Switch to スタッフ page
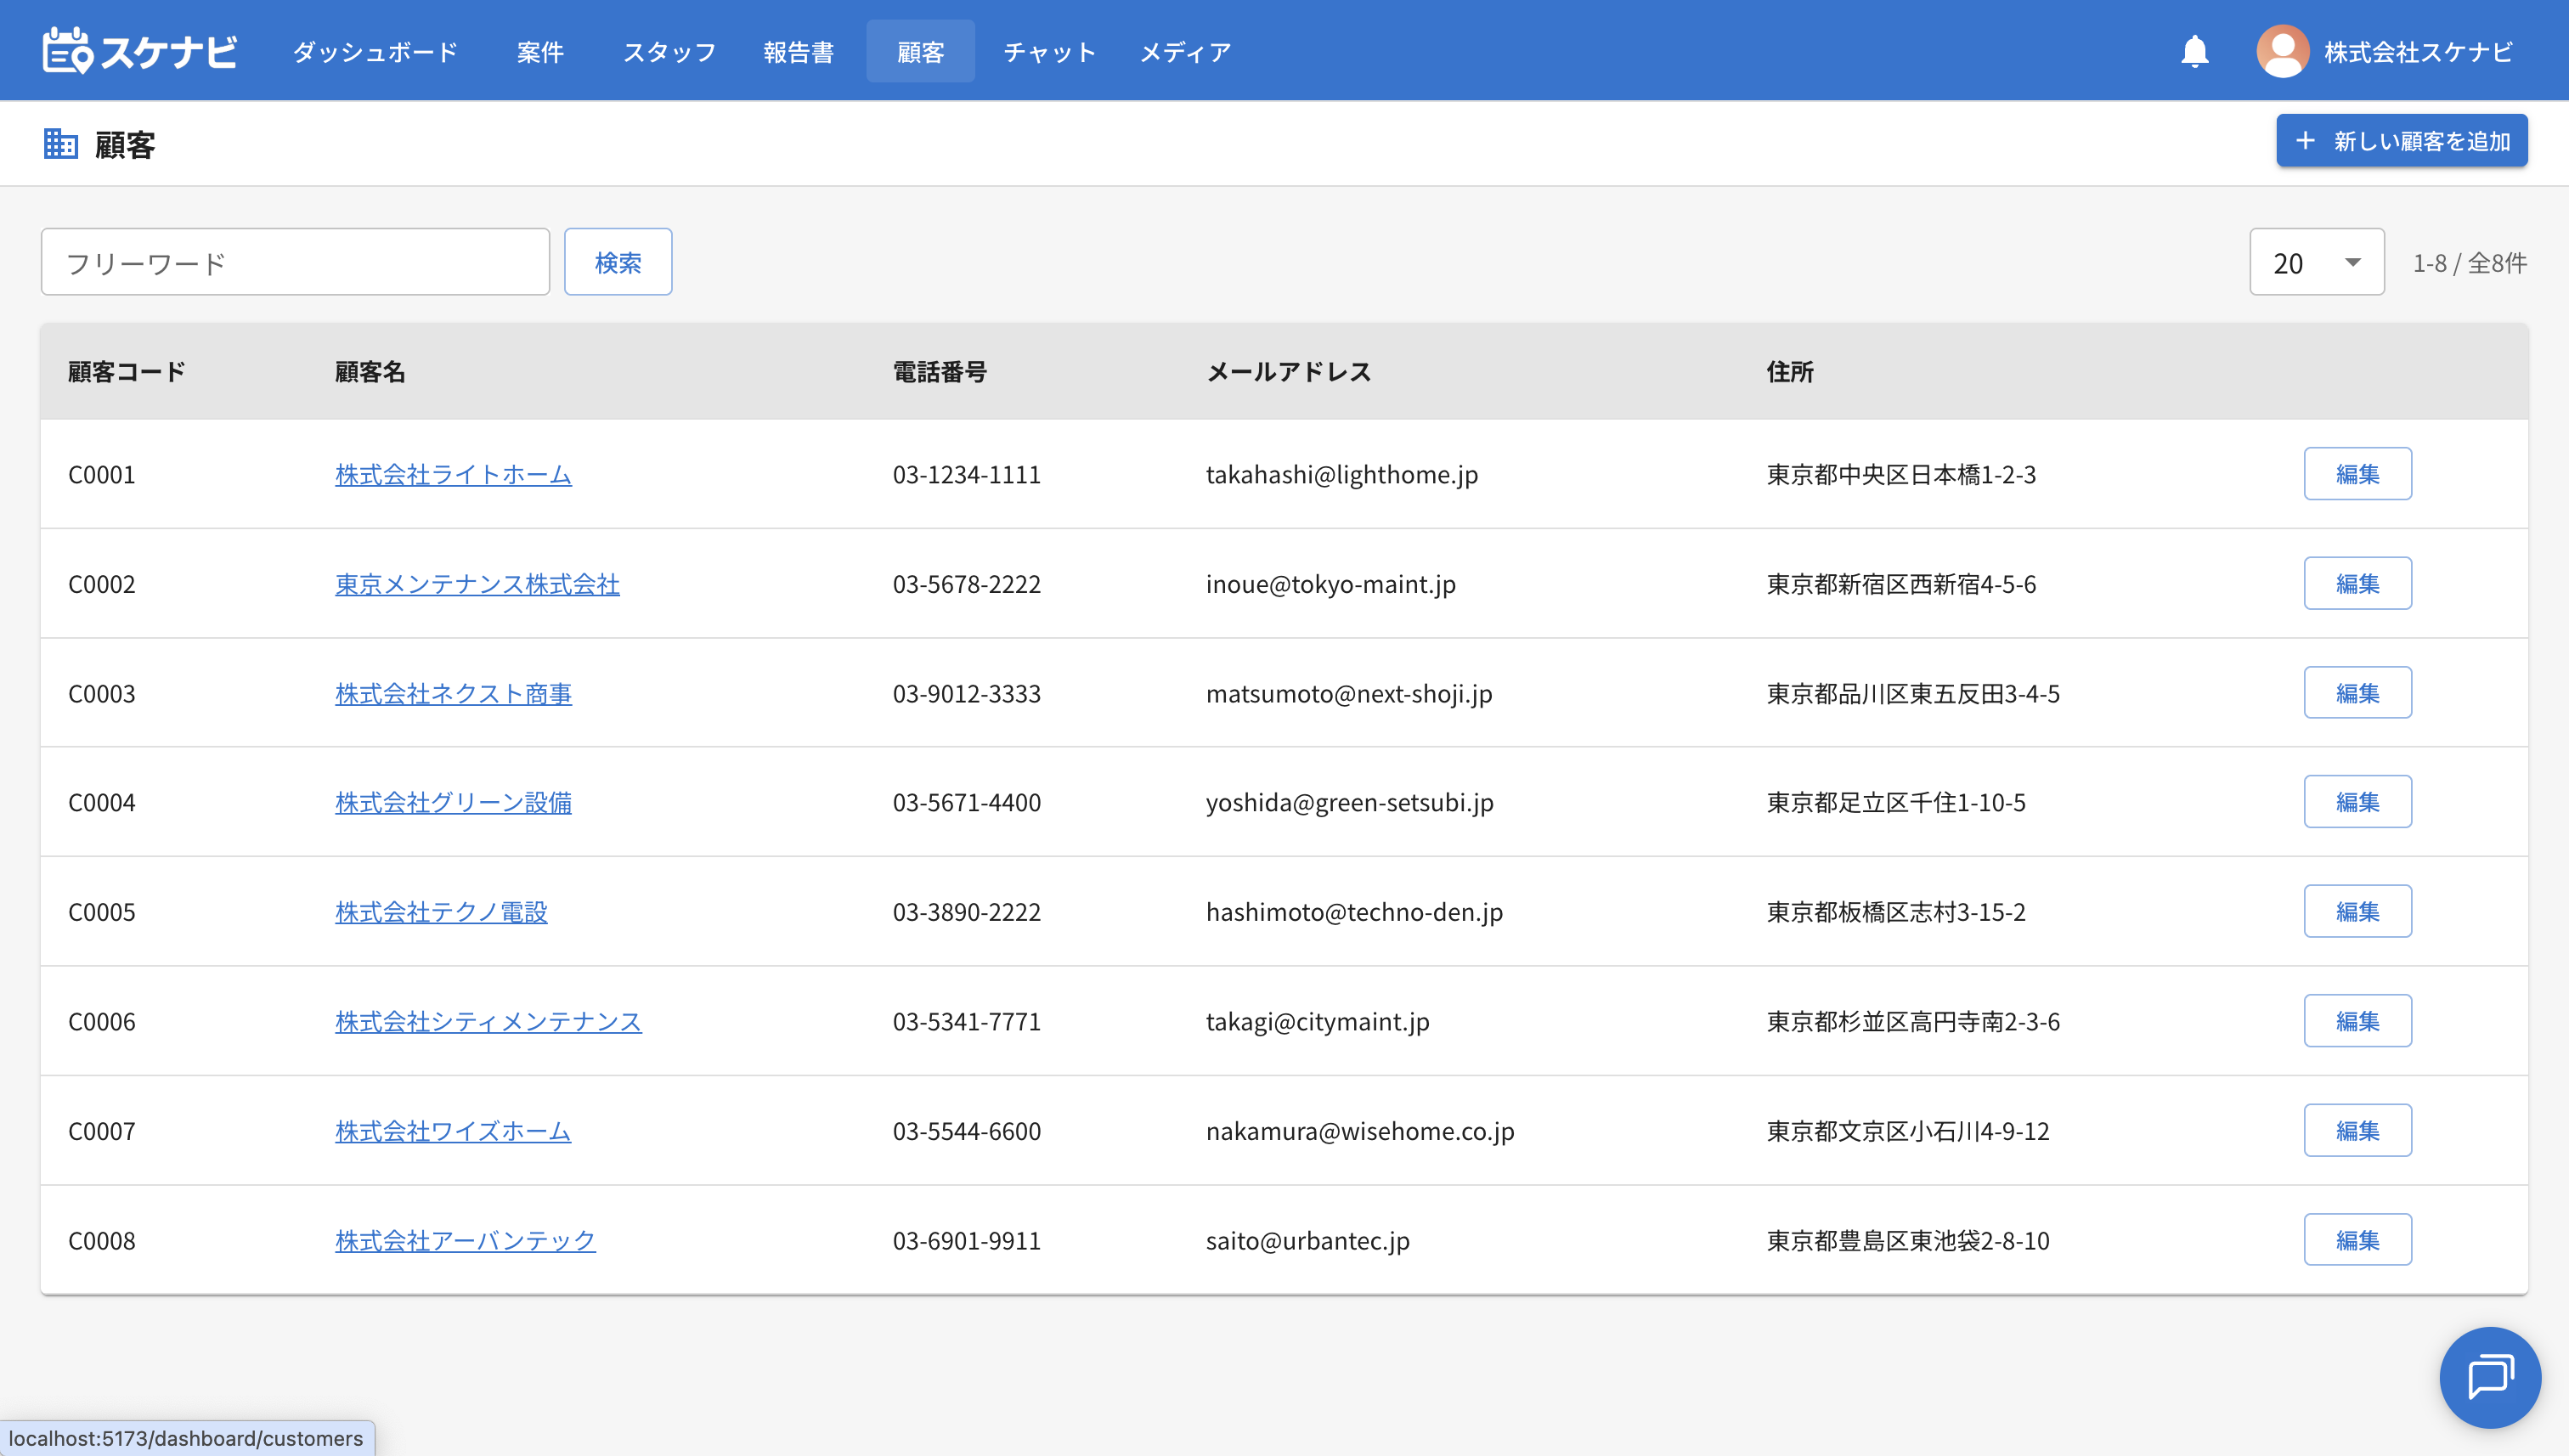Viewport: 2569px width, 1456px height. tap(669, 51)
